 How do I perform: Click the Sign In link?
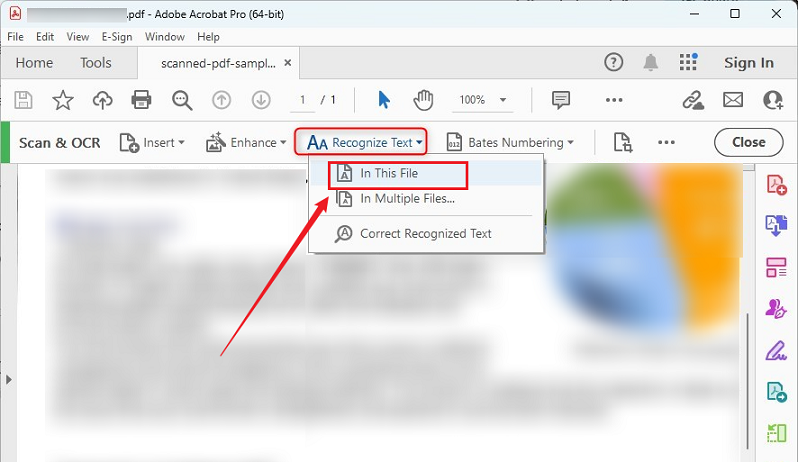(x=749, y=63)
